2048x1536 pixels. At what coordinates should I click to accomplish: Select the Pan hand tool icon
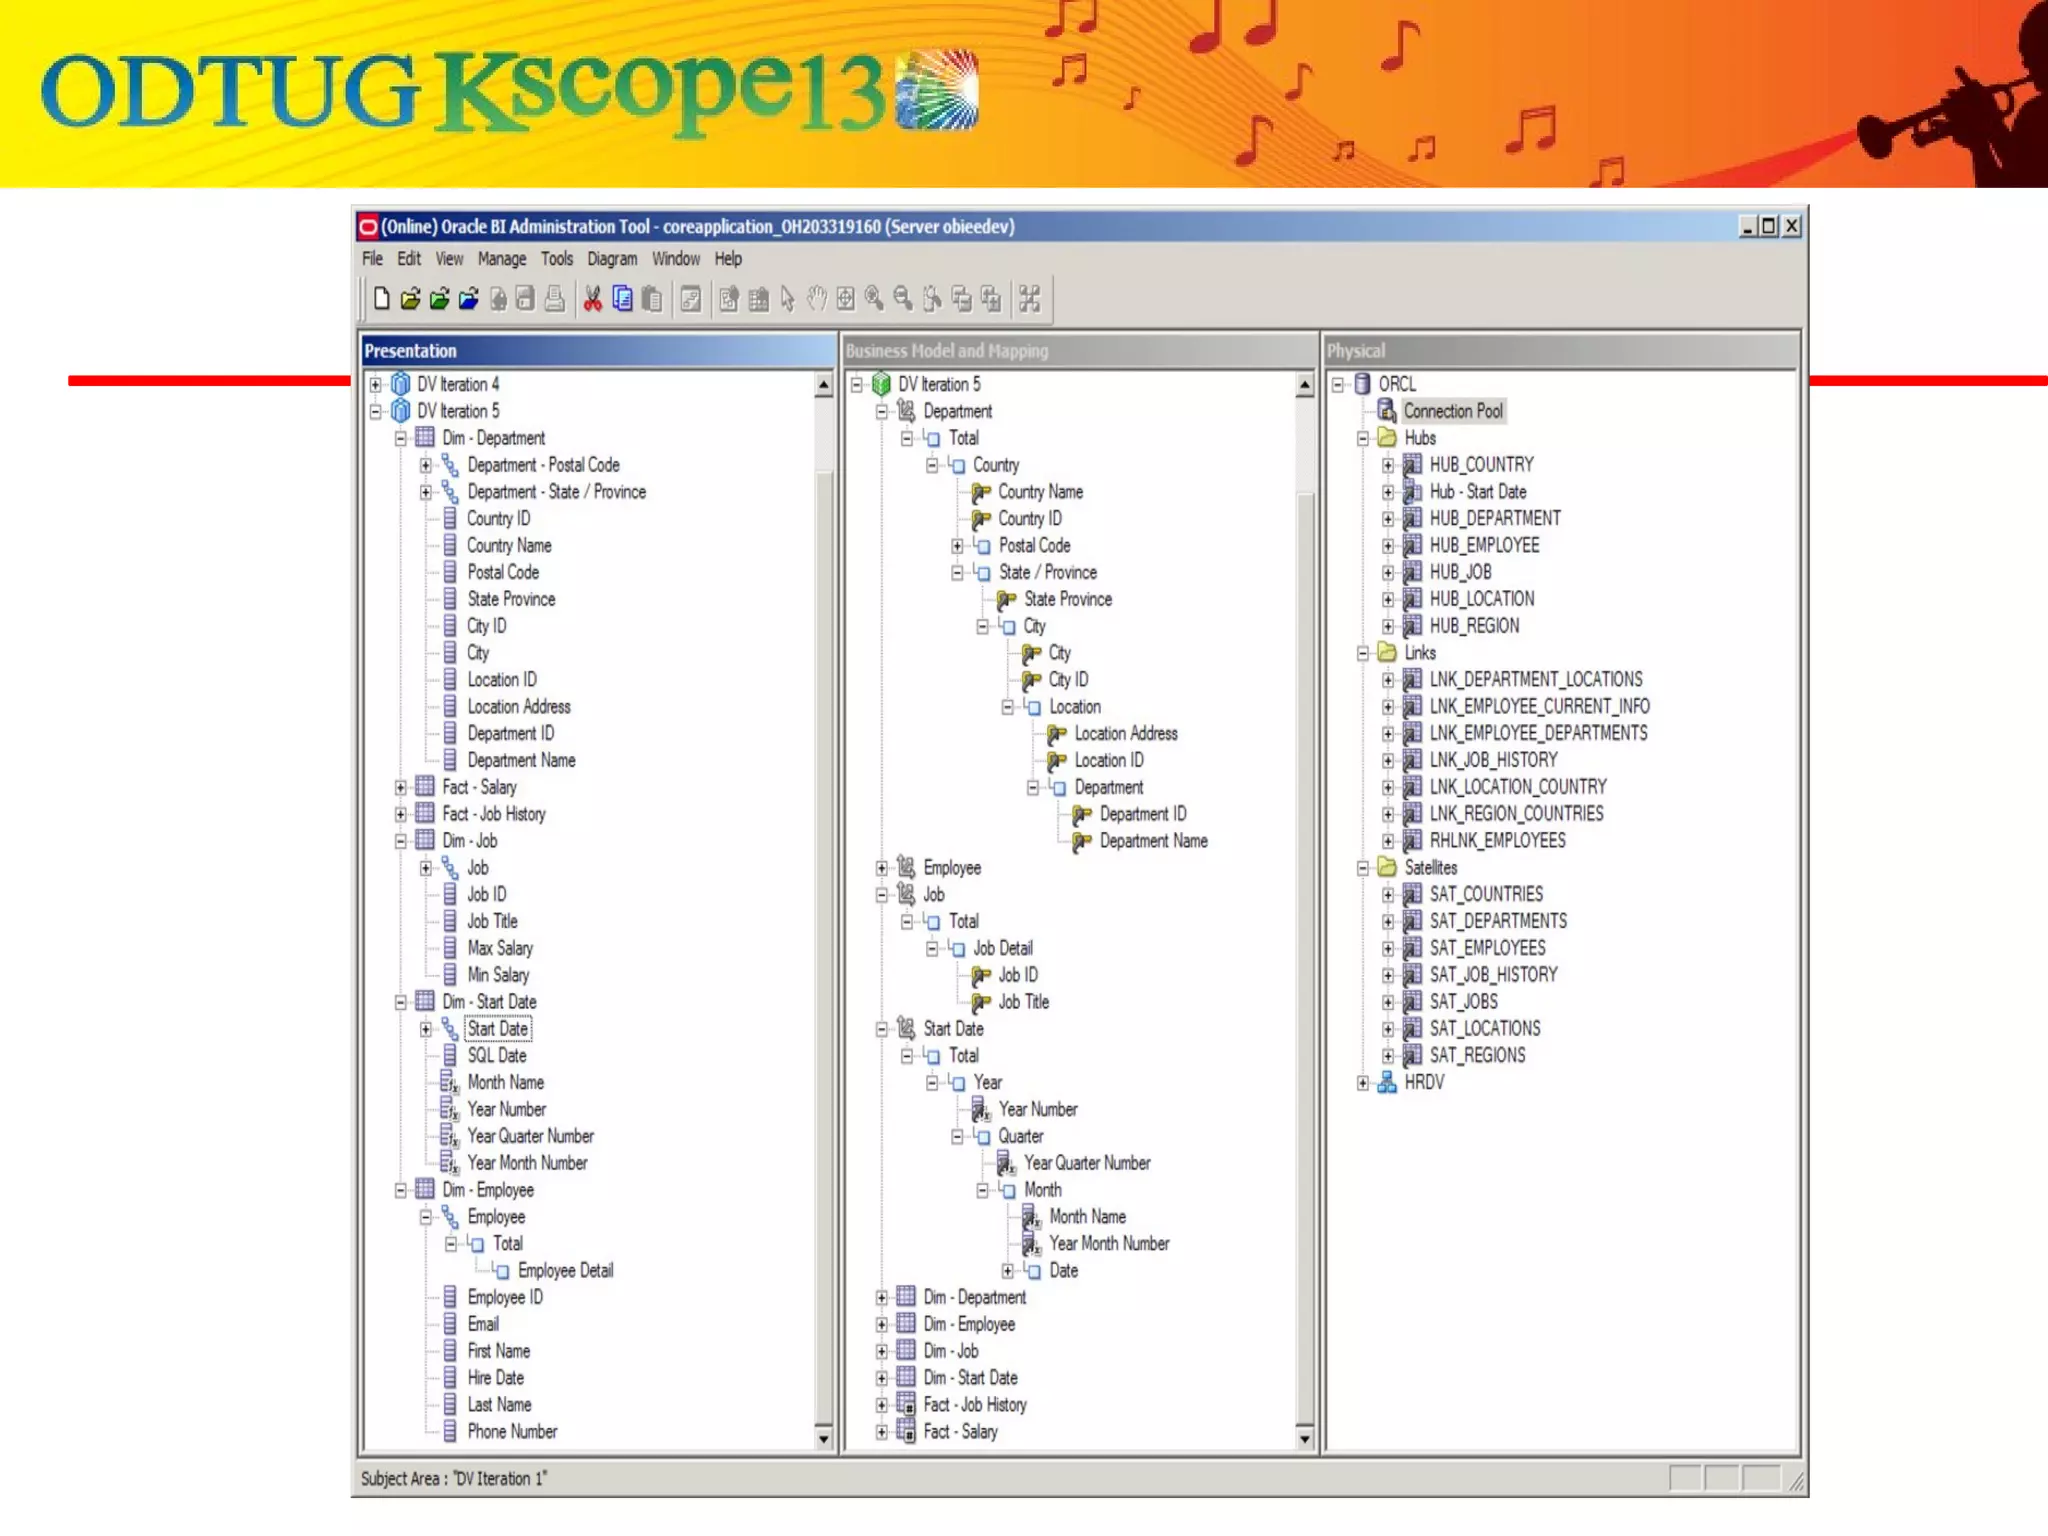click(817, 298)
